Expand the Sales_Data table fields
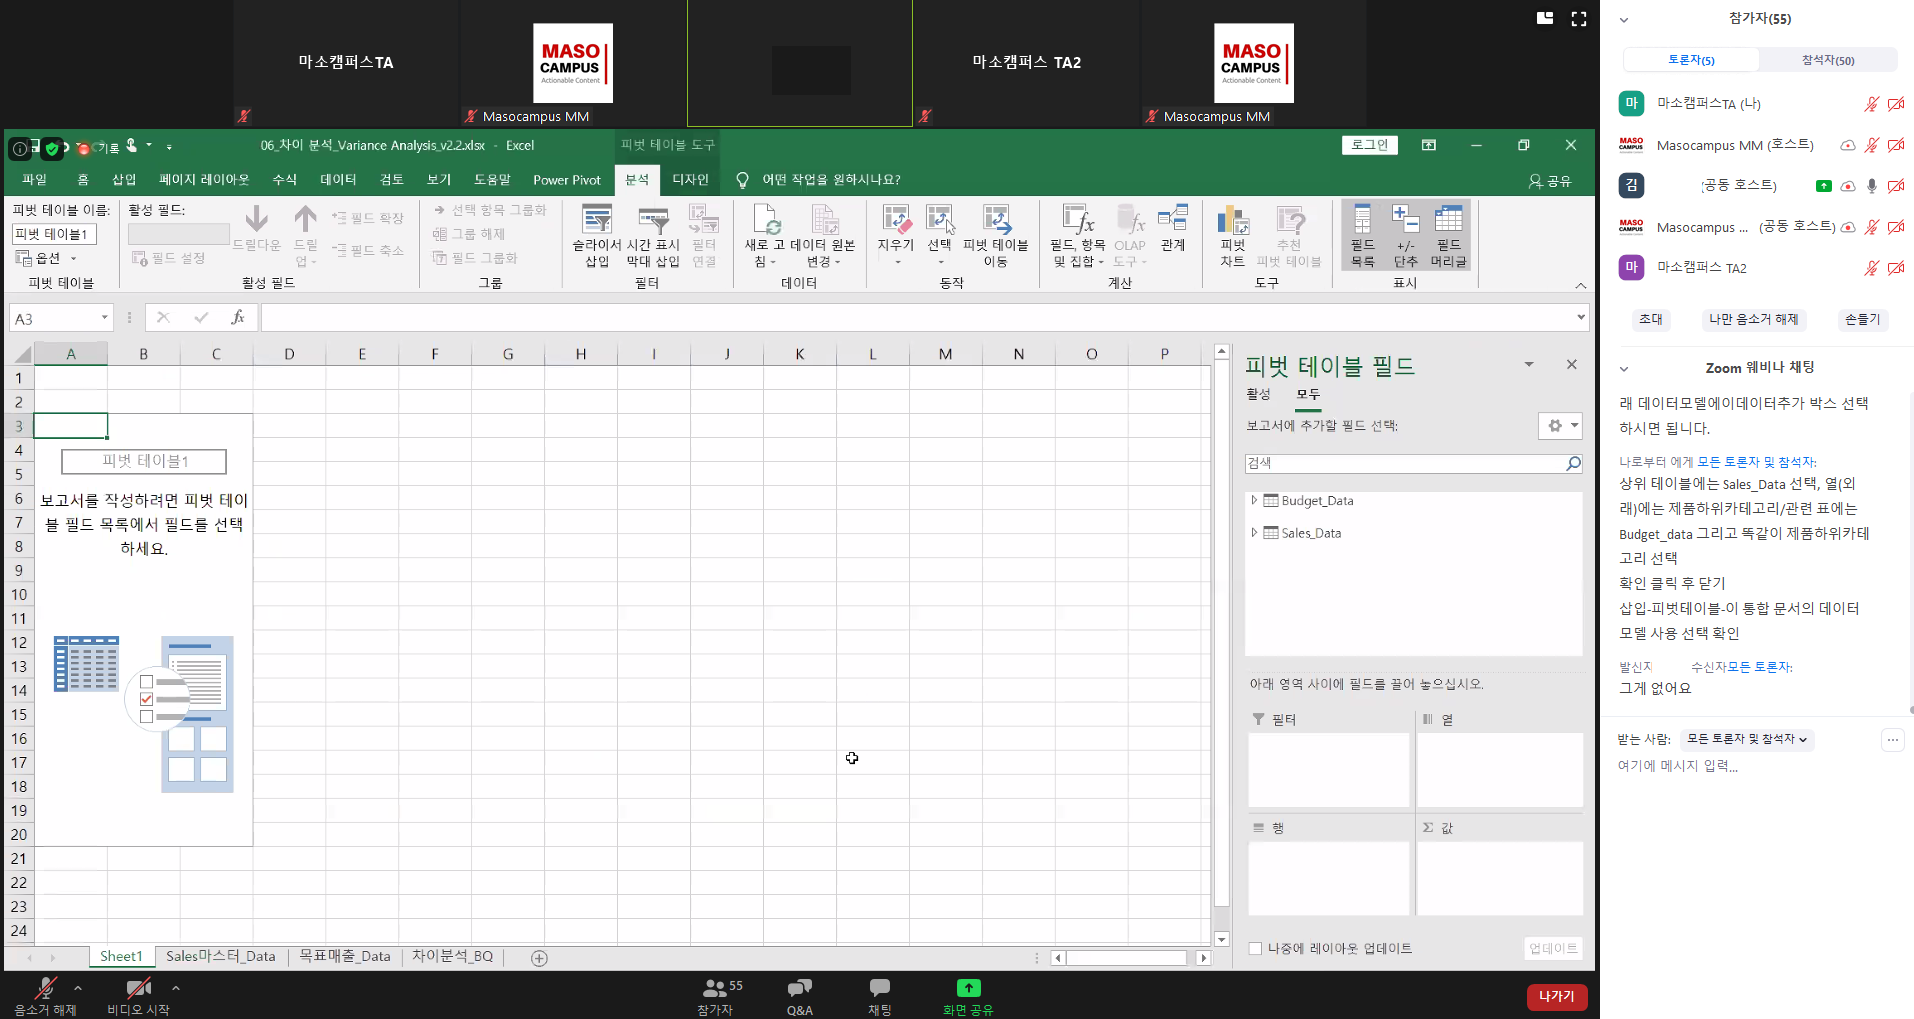Screen dimensions: 1914x1019 (1254, 533)
